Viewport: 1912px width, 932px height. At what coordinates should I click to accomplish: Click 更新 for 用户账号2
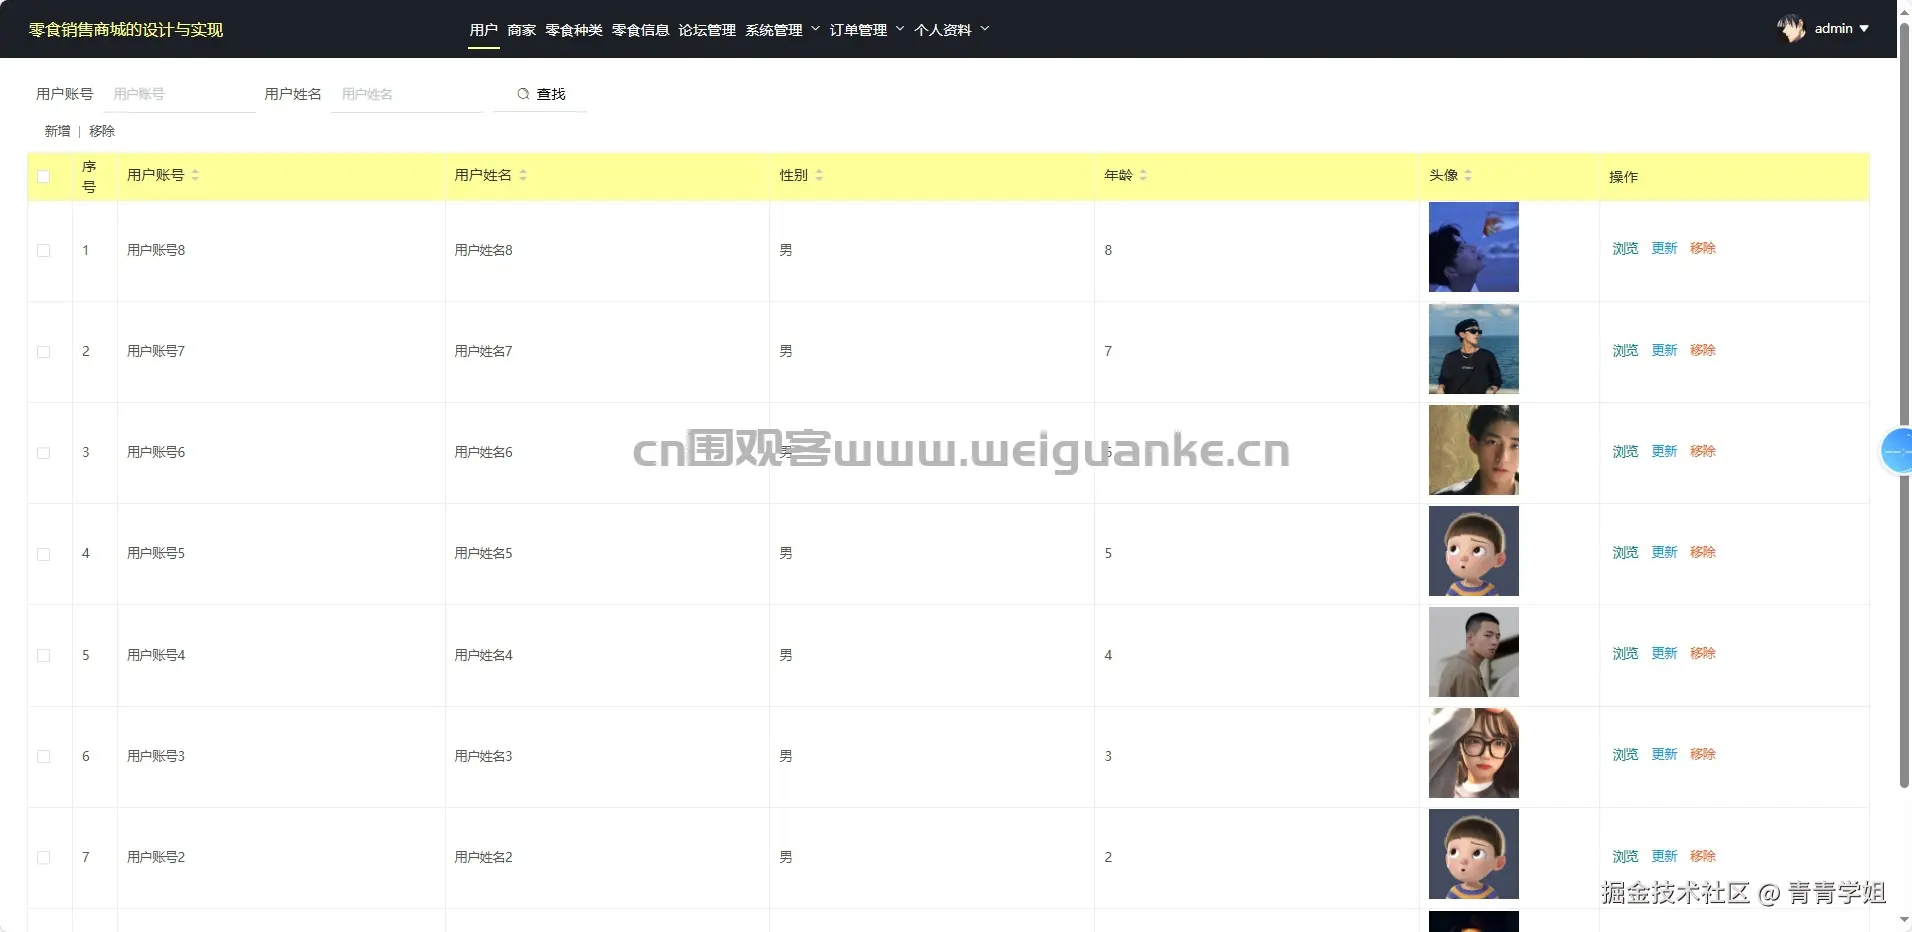pyautogui.click(x=1664, y=856)
